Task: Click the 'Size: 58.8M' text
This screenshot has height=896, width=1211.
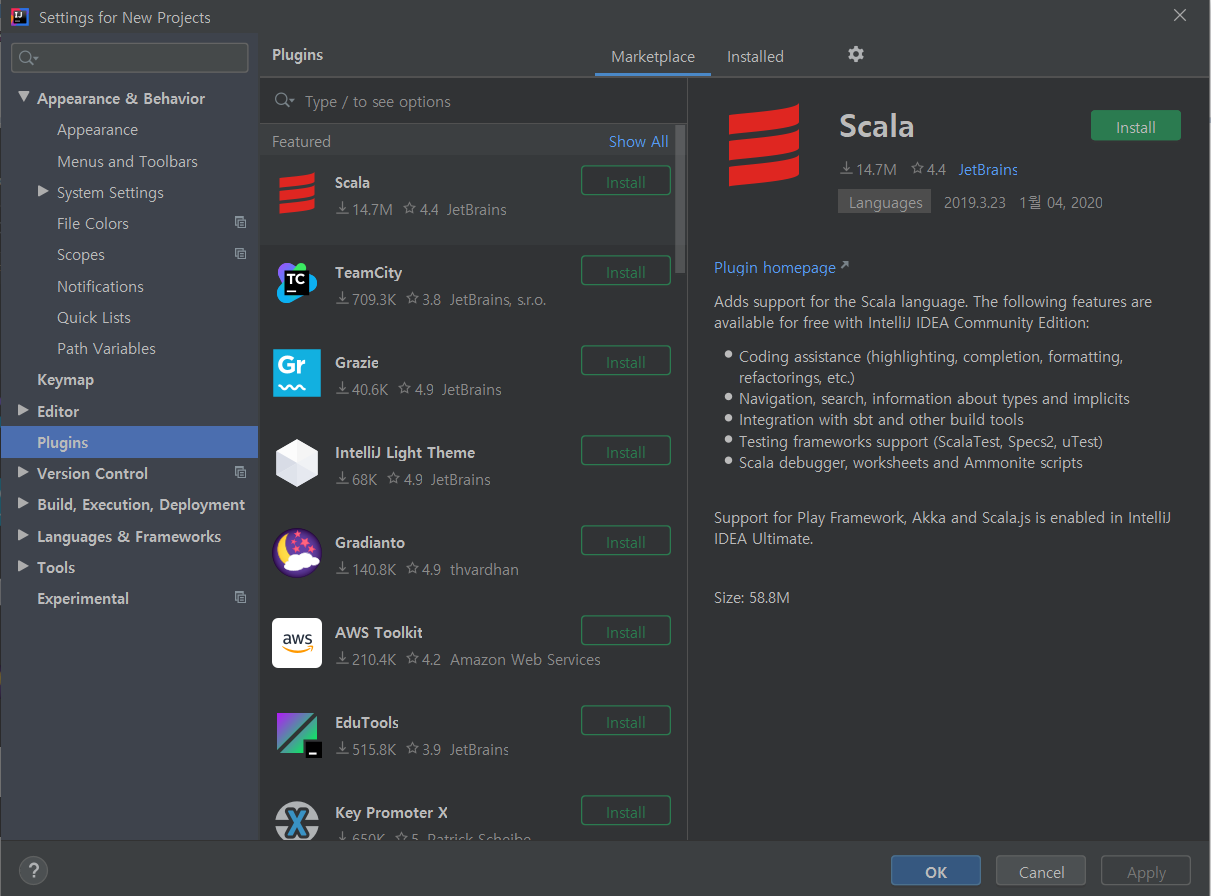Action: tap(752, 597)
